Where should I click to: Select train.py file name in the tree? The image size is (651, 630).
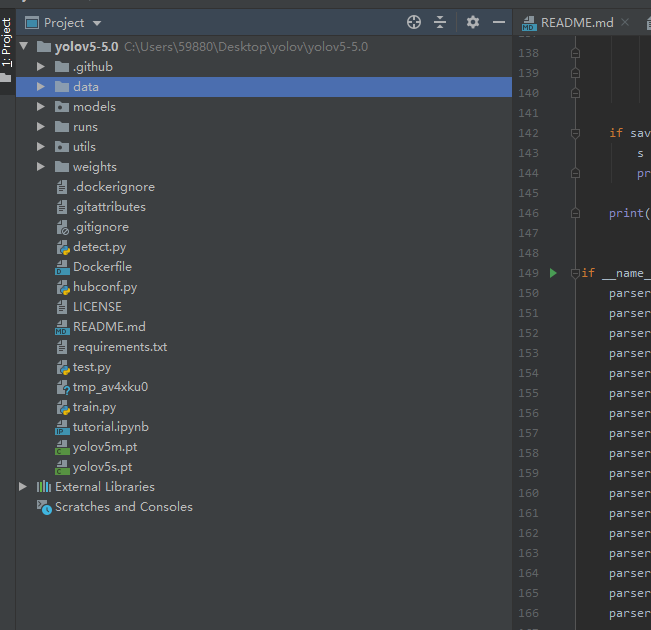[94, 407]
